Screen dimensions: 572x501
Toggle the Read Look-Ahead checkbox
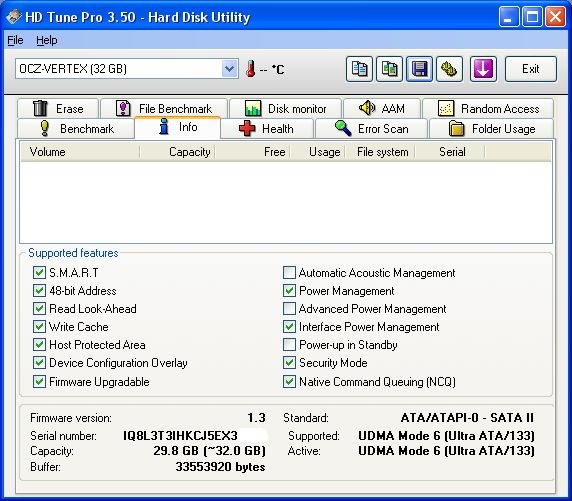pyautogui.click(x=39, y=309)
